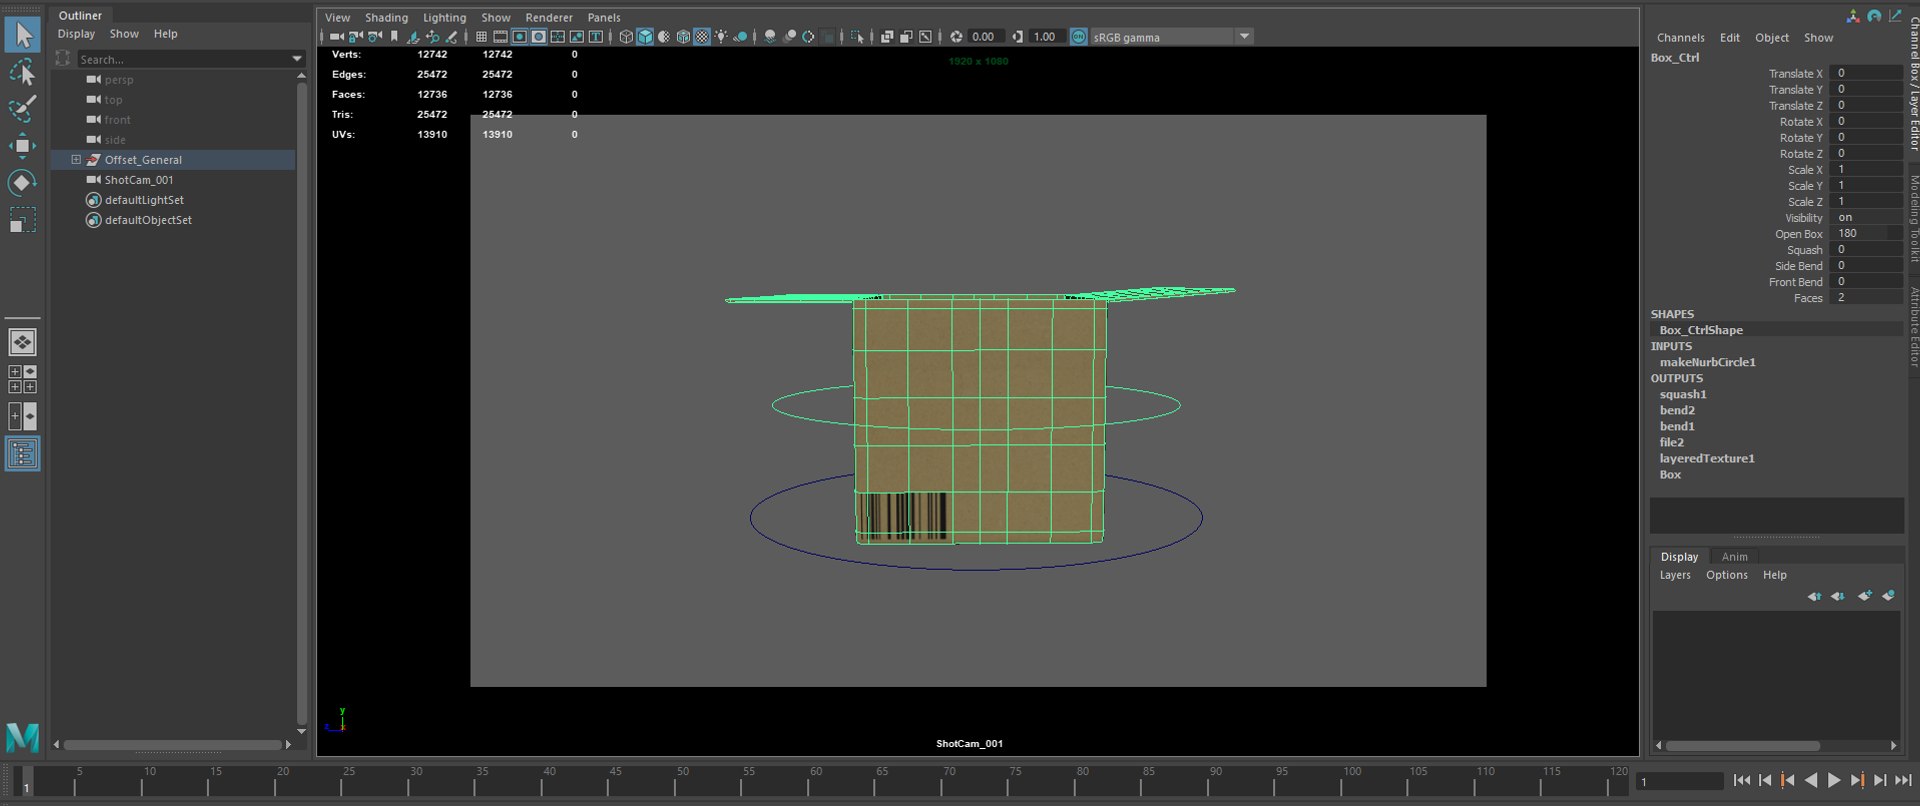Open the viewport Lighting menu
Image resolution: width=1920 pixels, height=806 pixels.
(x=444, y=18)
